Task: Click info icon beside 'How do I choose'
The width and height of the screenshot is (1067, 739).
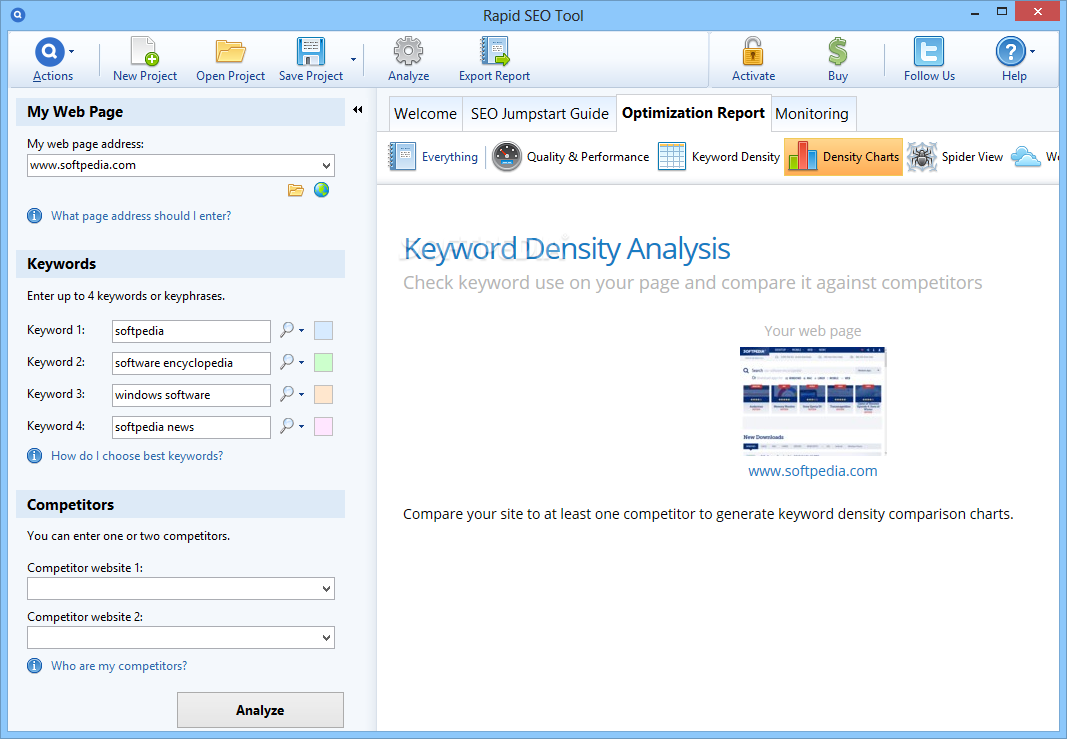Action: (34, 456)
